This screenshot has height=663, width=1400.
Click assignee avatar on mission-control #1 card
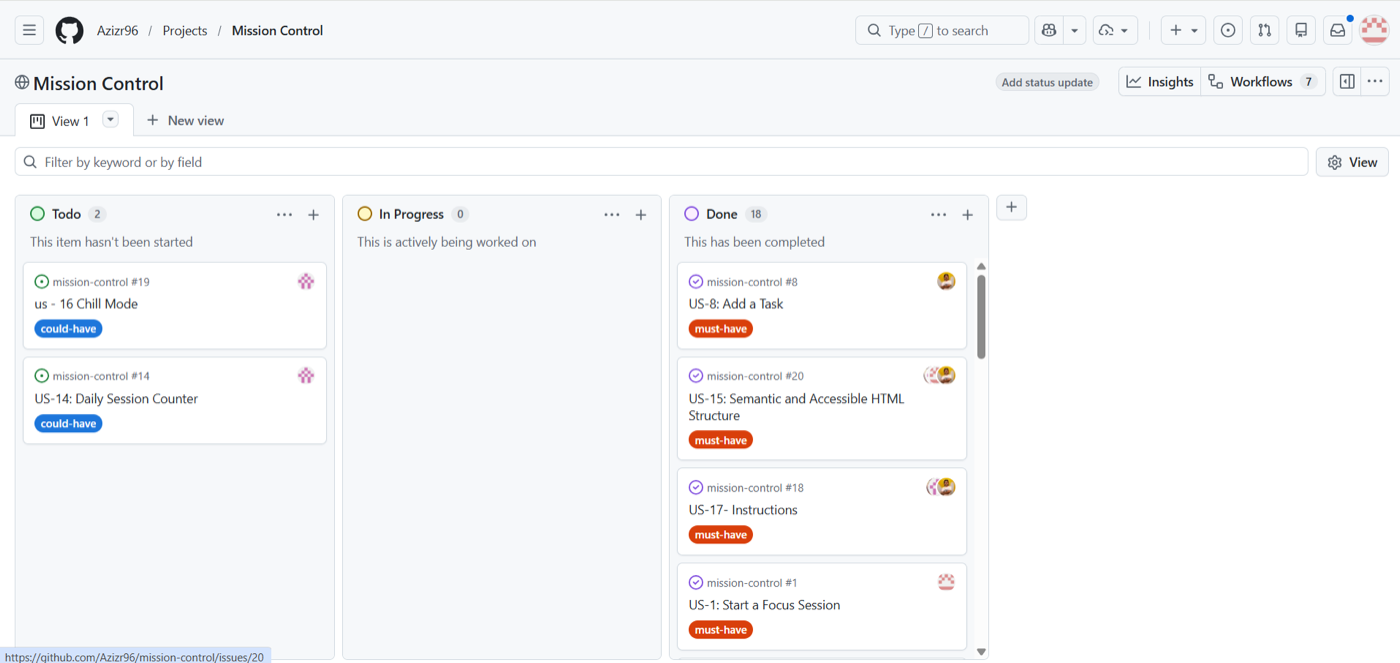click(x=946, y=582)
